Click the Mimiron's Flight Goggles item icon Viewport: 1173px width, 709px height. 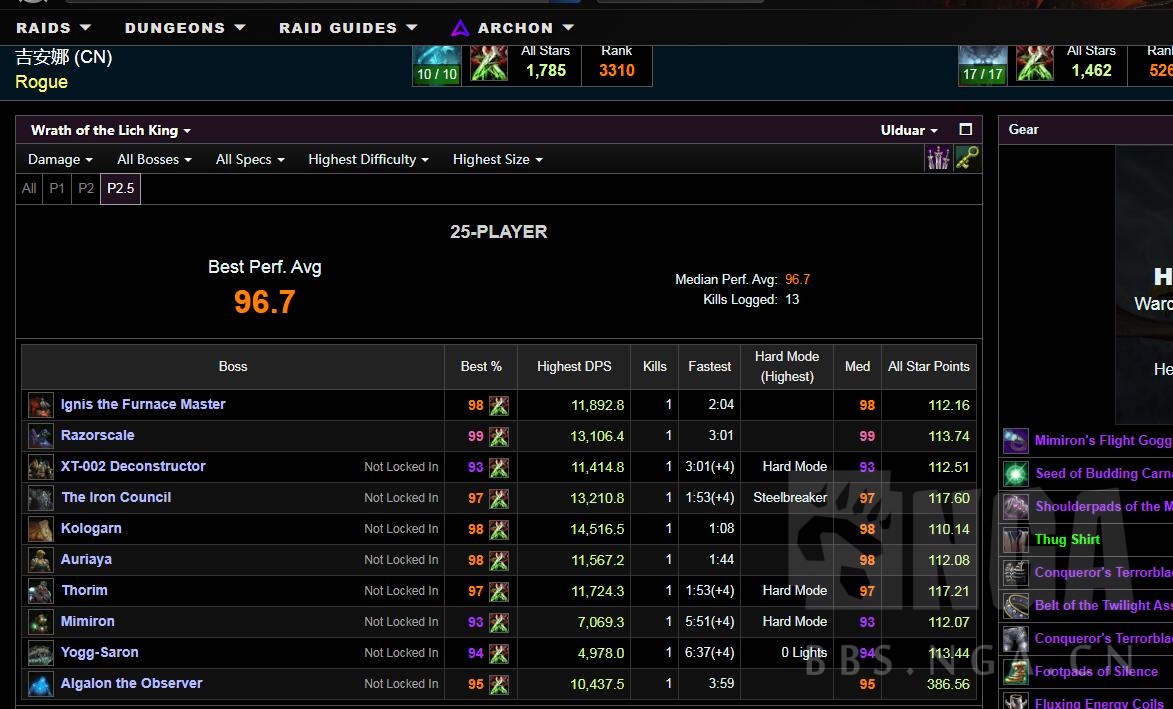[x=1016, y=441]
